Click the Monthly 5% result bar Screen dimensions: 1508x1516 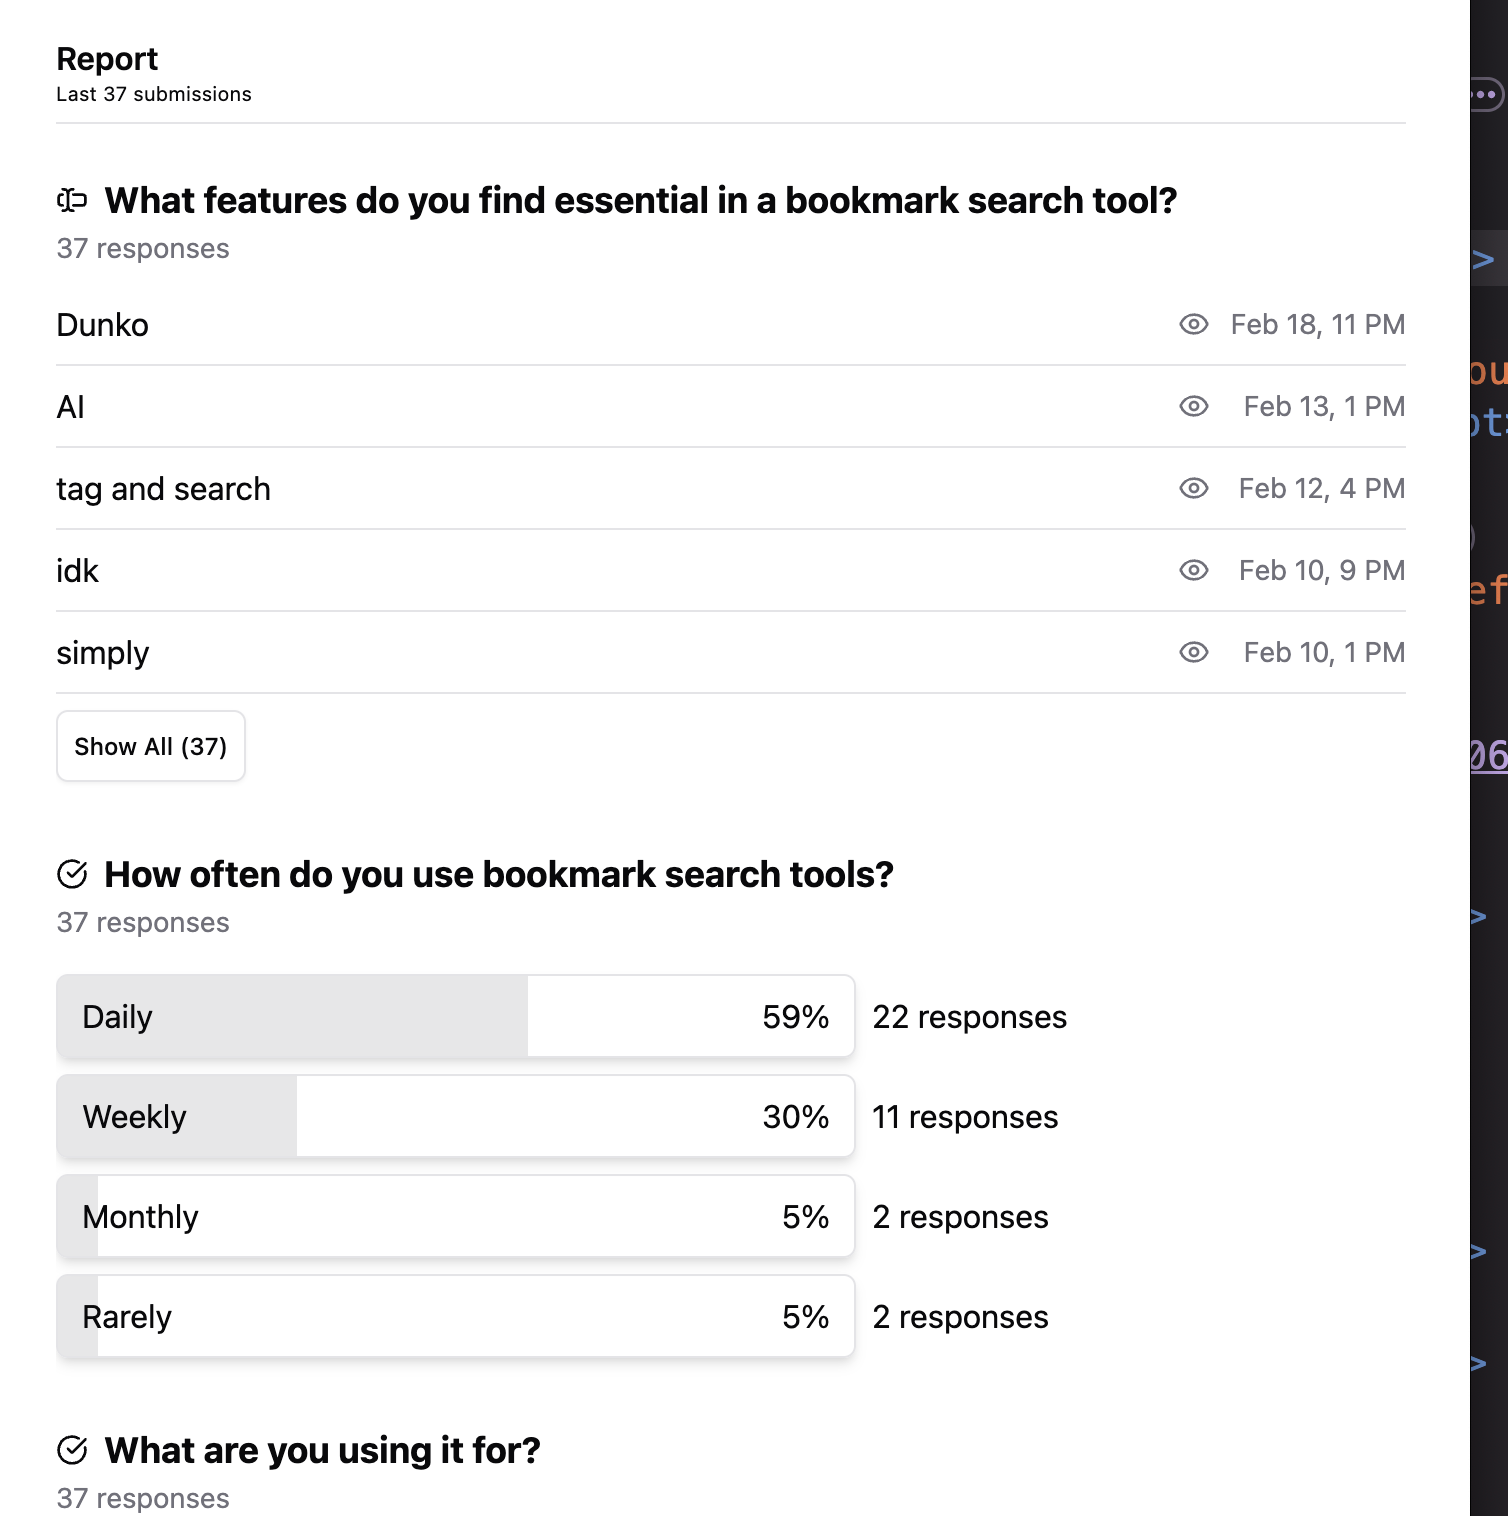point(455,1216)
